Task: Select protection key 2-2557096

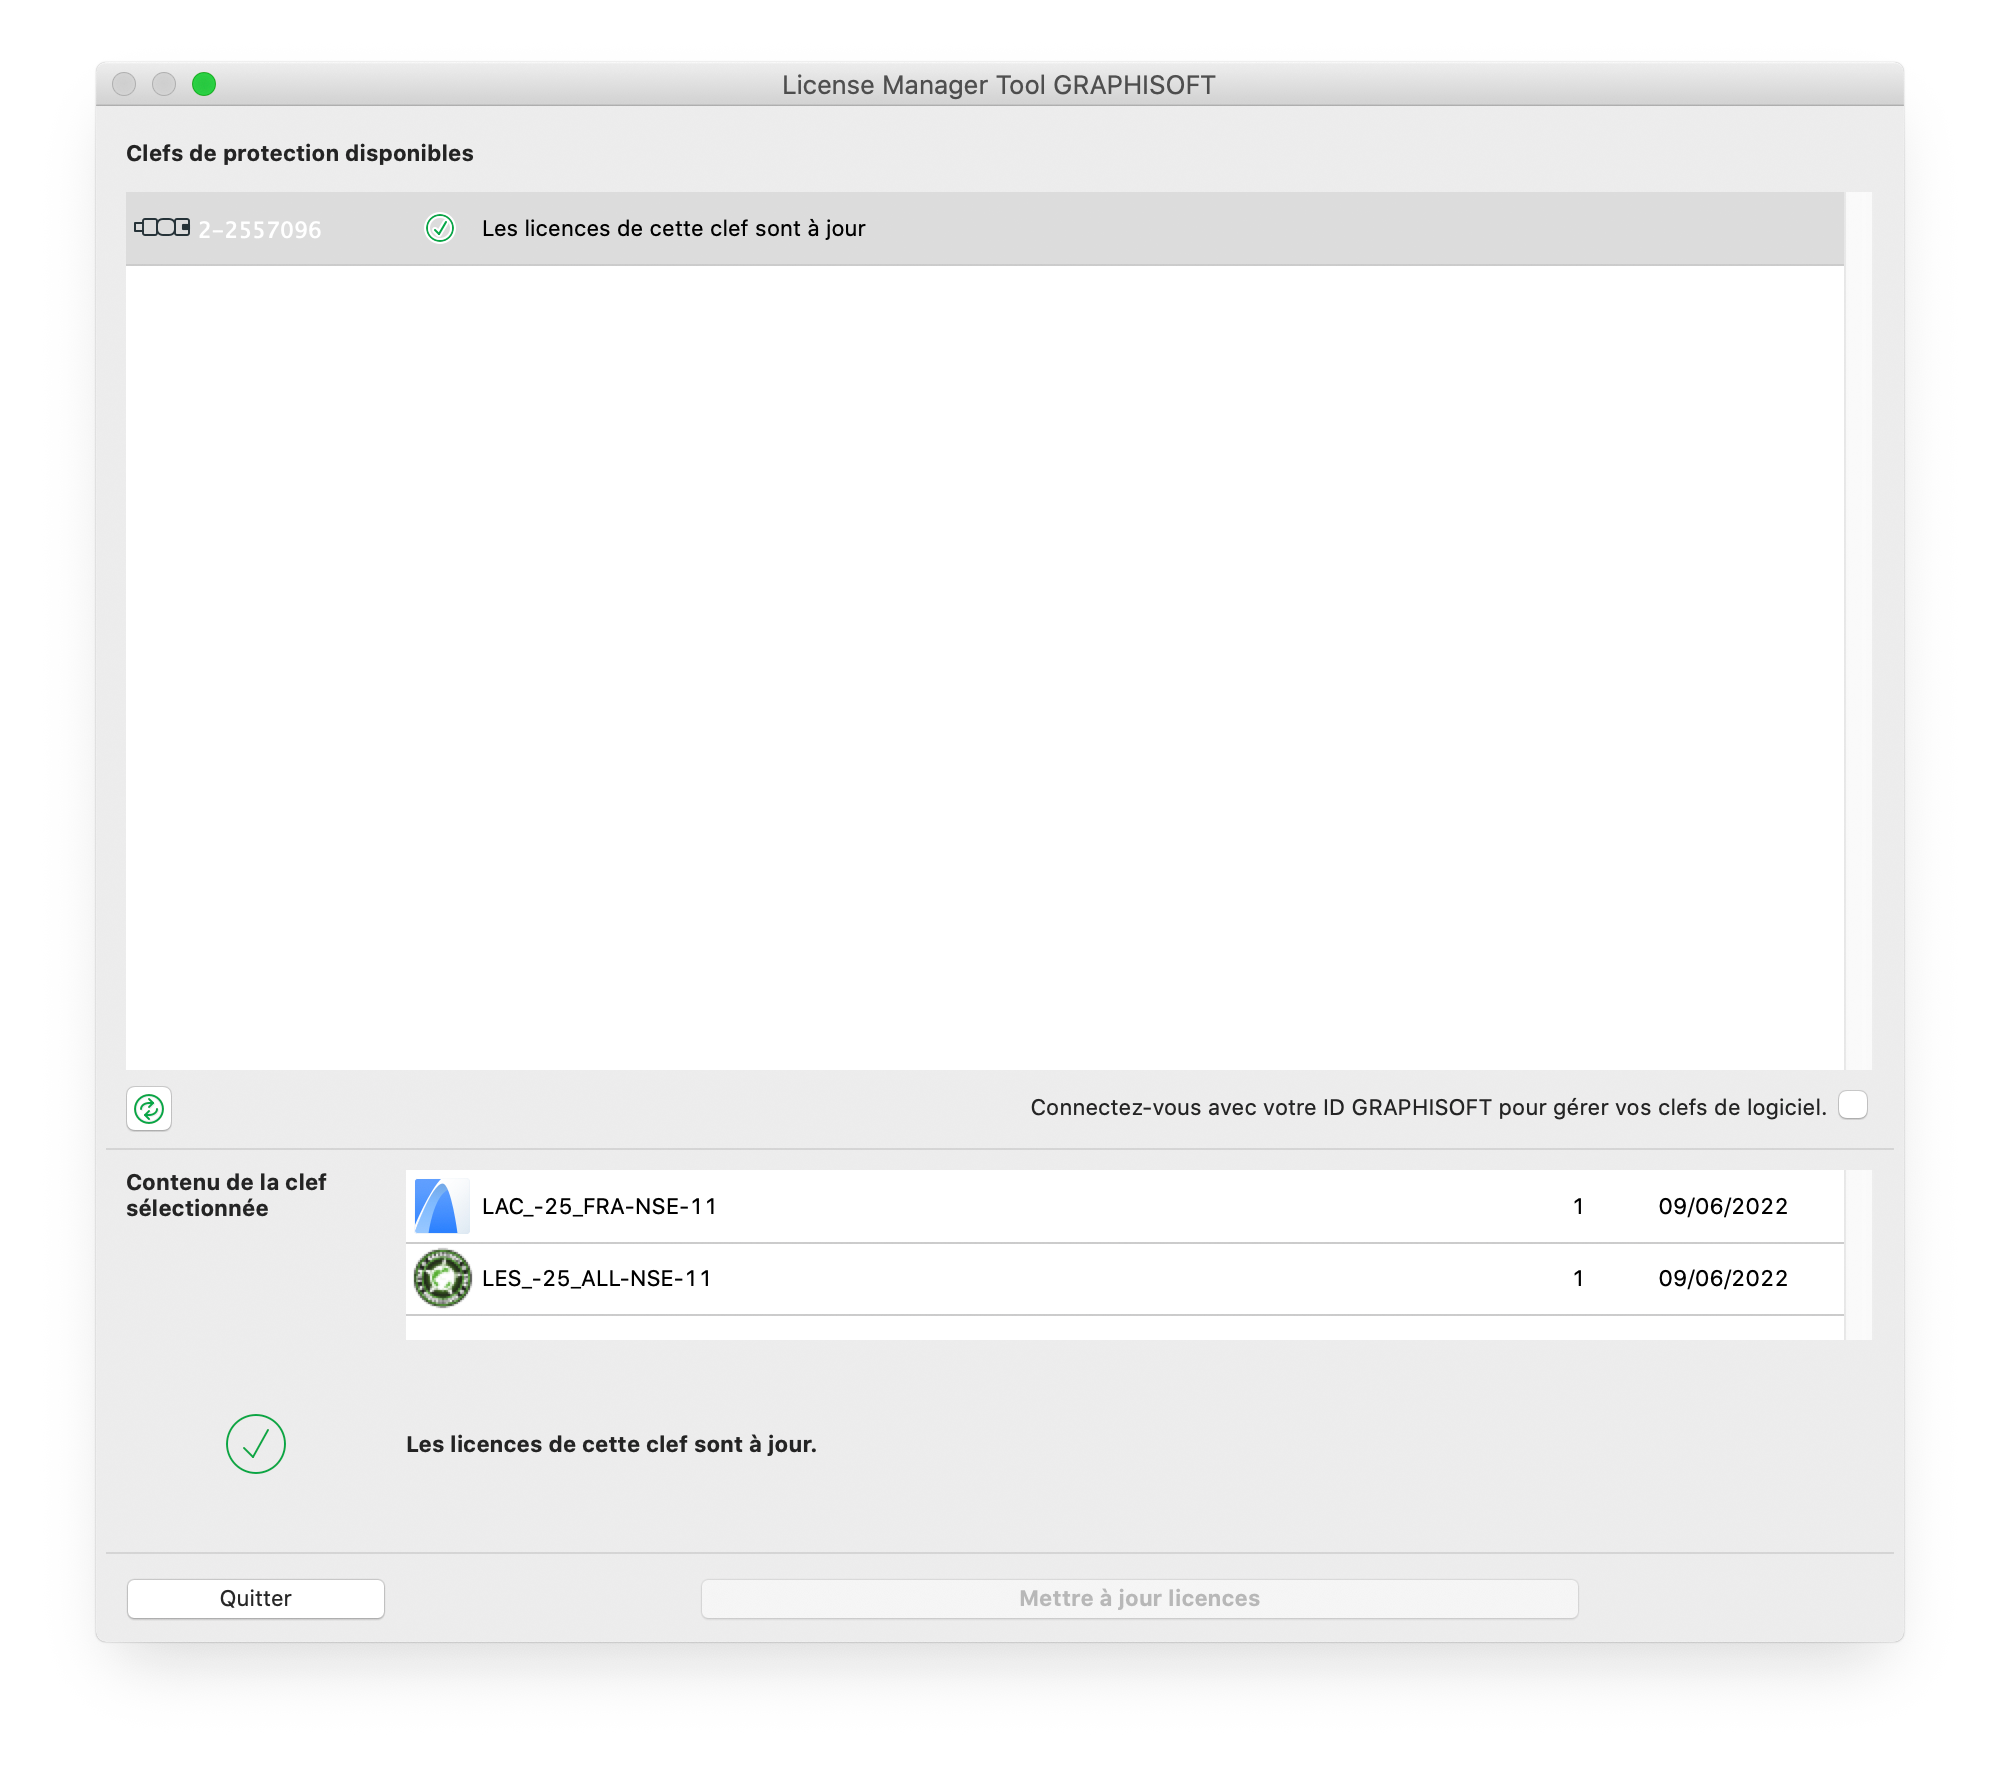Action: [260, 230]
